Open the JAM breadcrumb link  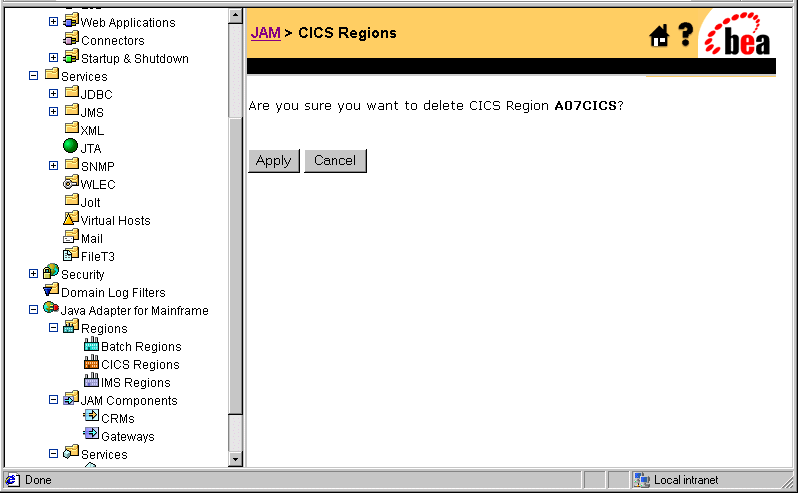coord(266,33)
